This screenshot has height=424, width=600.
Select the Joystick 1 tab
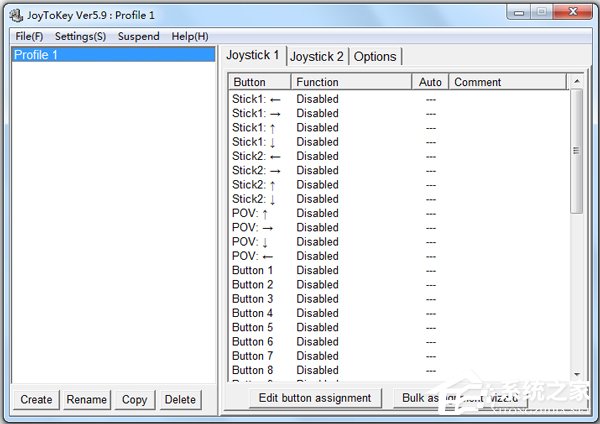click(253, 55)
